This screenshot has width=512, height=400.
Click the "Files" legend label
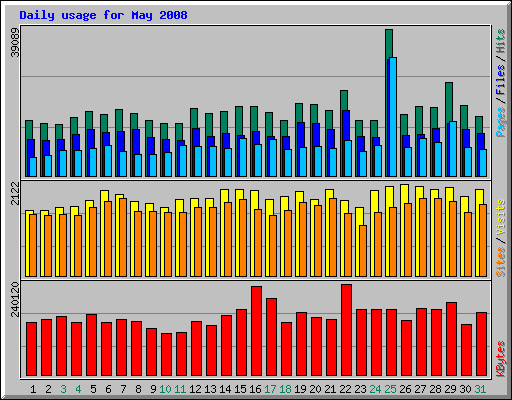(x=501, y=79)
